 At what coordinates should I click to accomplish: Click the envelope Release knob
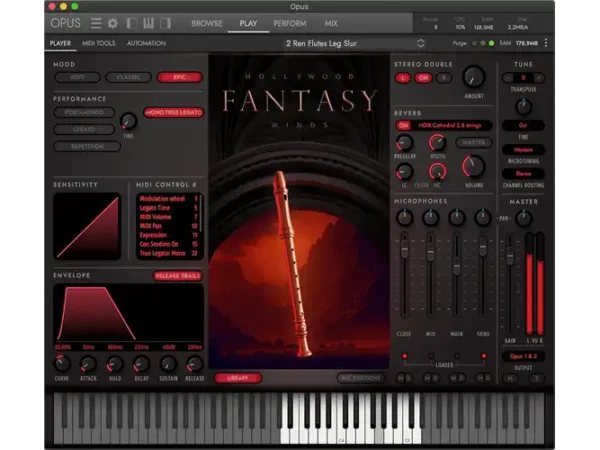194,364
